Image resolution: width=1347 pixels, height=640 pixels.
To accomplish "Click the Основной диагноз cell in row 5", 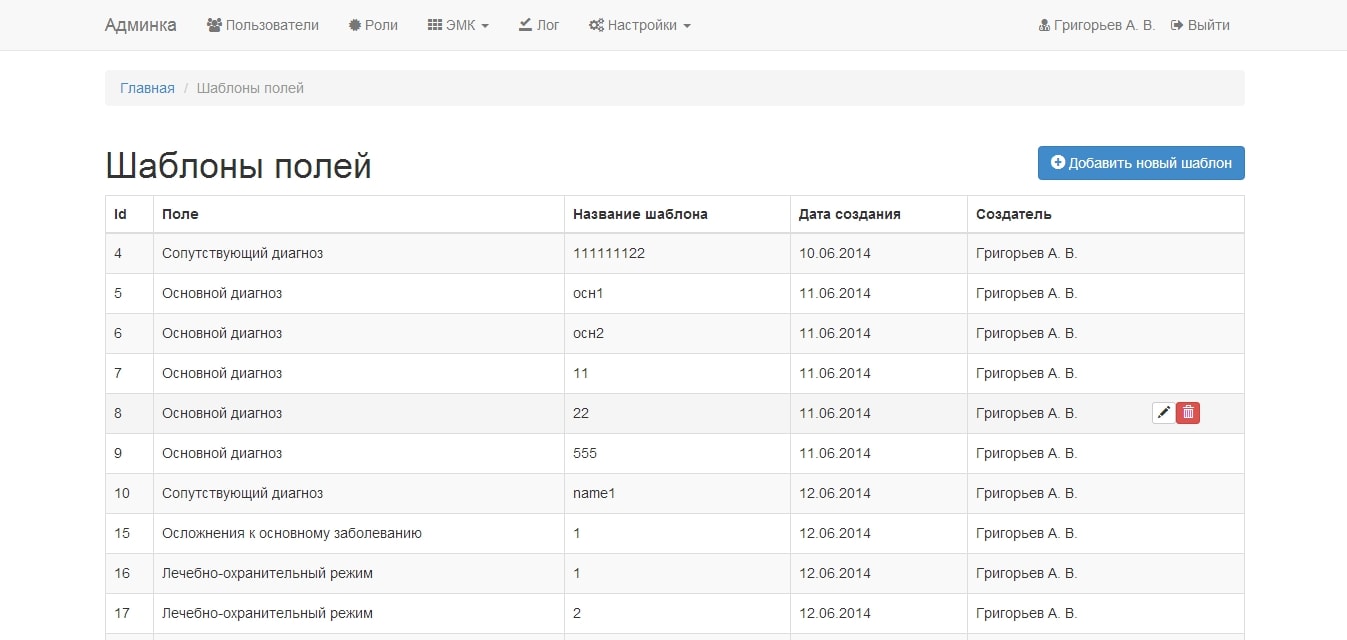I will [x=358, y=293].
